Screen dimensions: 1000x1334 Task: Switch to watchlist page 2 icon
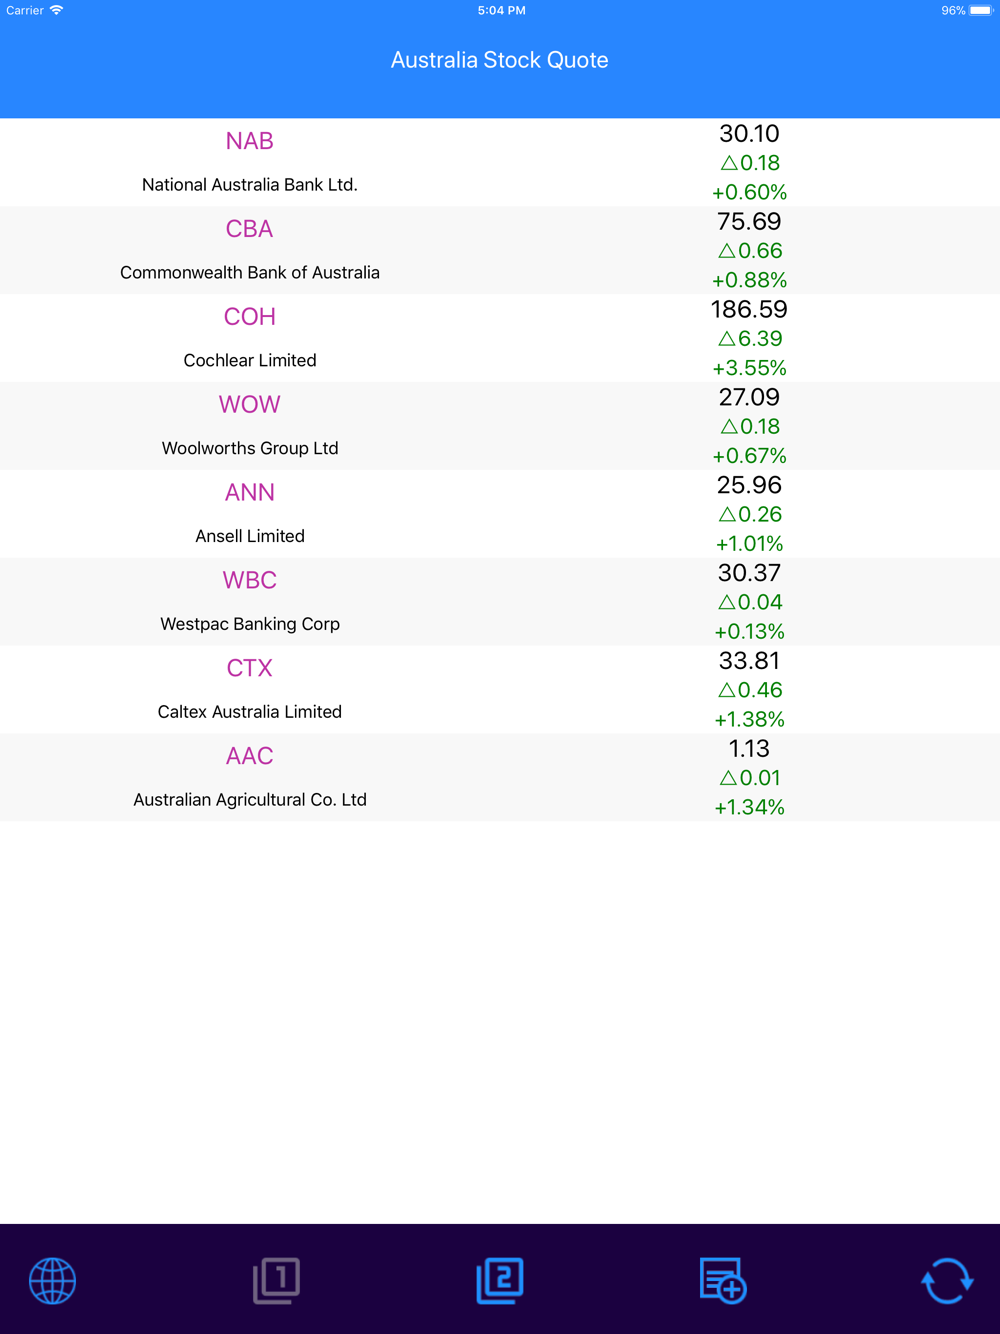pyautogui.click(x=500, y=1280)
